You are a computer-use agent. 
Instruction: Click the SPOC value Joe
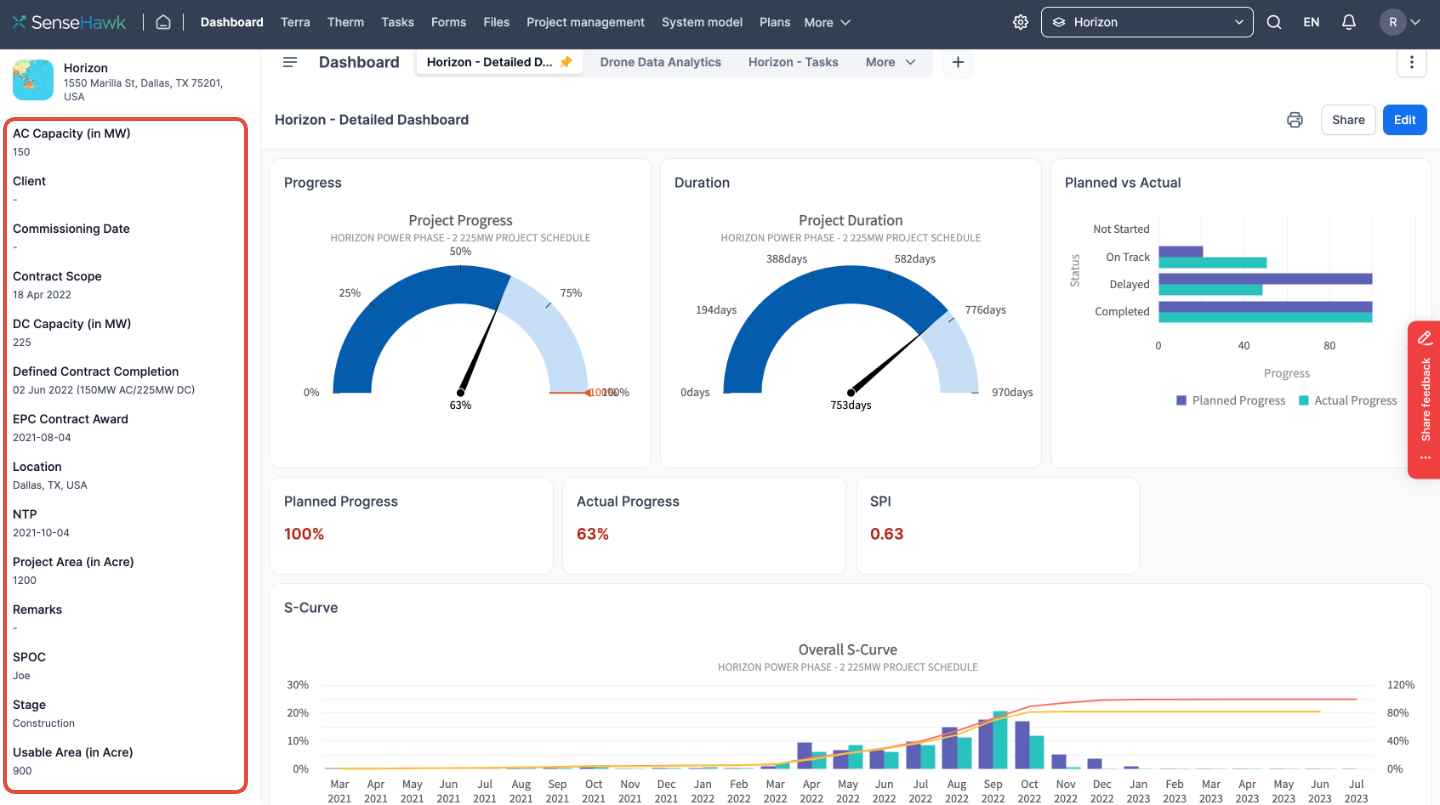(21, 675)
